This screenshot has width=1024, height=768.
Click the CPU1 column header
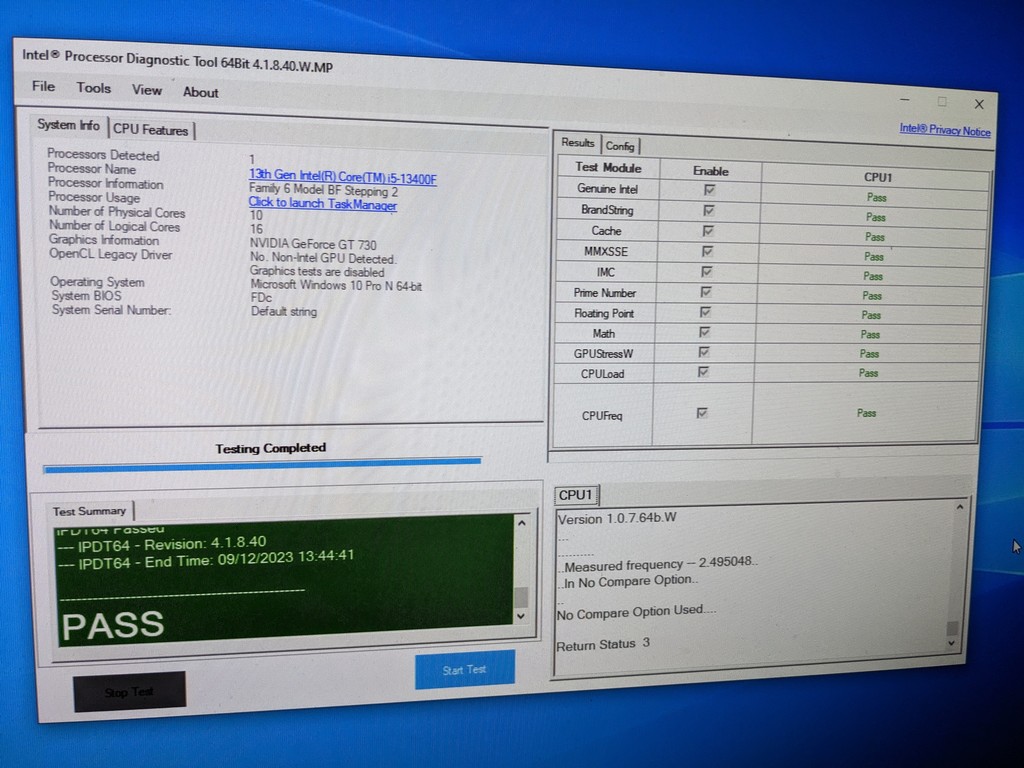click(877, 177)
